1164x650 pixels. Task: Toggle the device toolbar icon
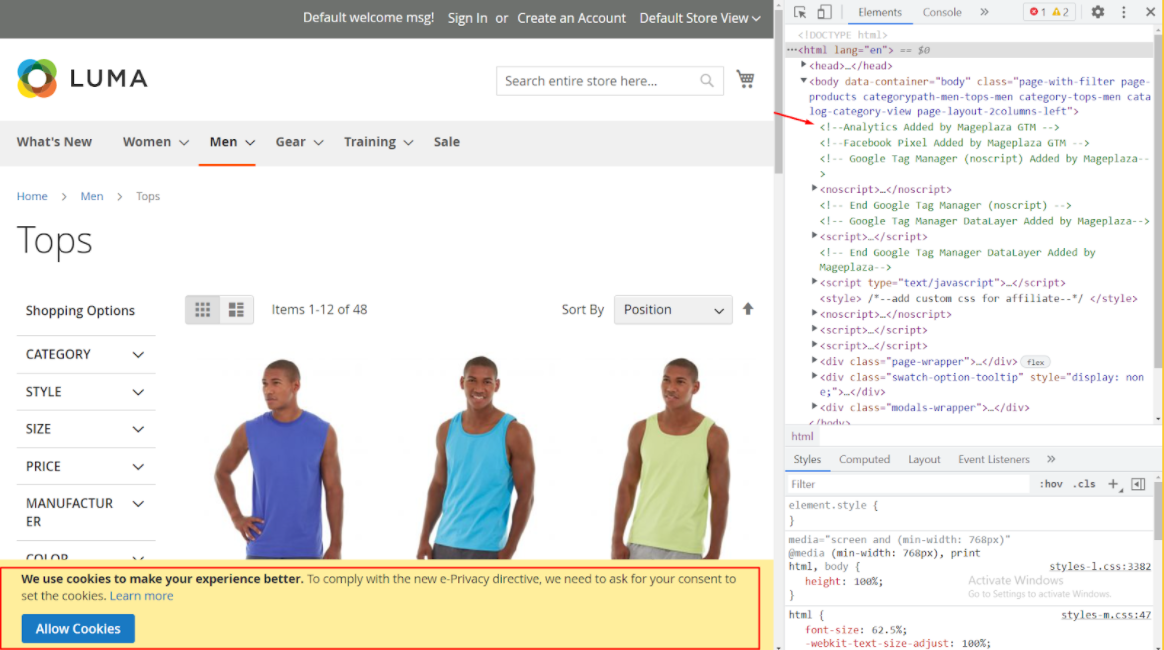point(824,12)
